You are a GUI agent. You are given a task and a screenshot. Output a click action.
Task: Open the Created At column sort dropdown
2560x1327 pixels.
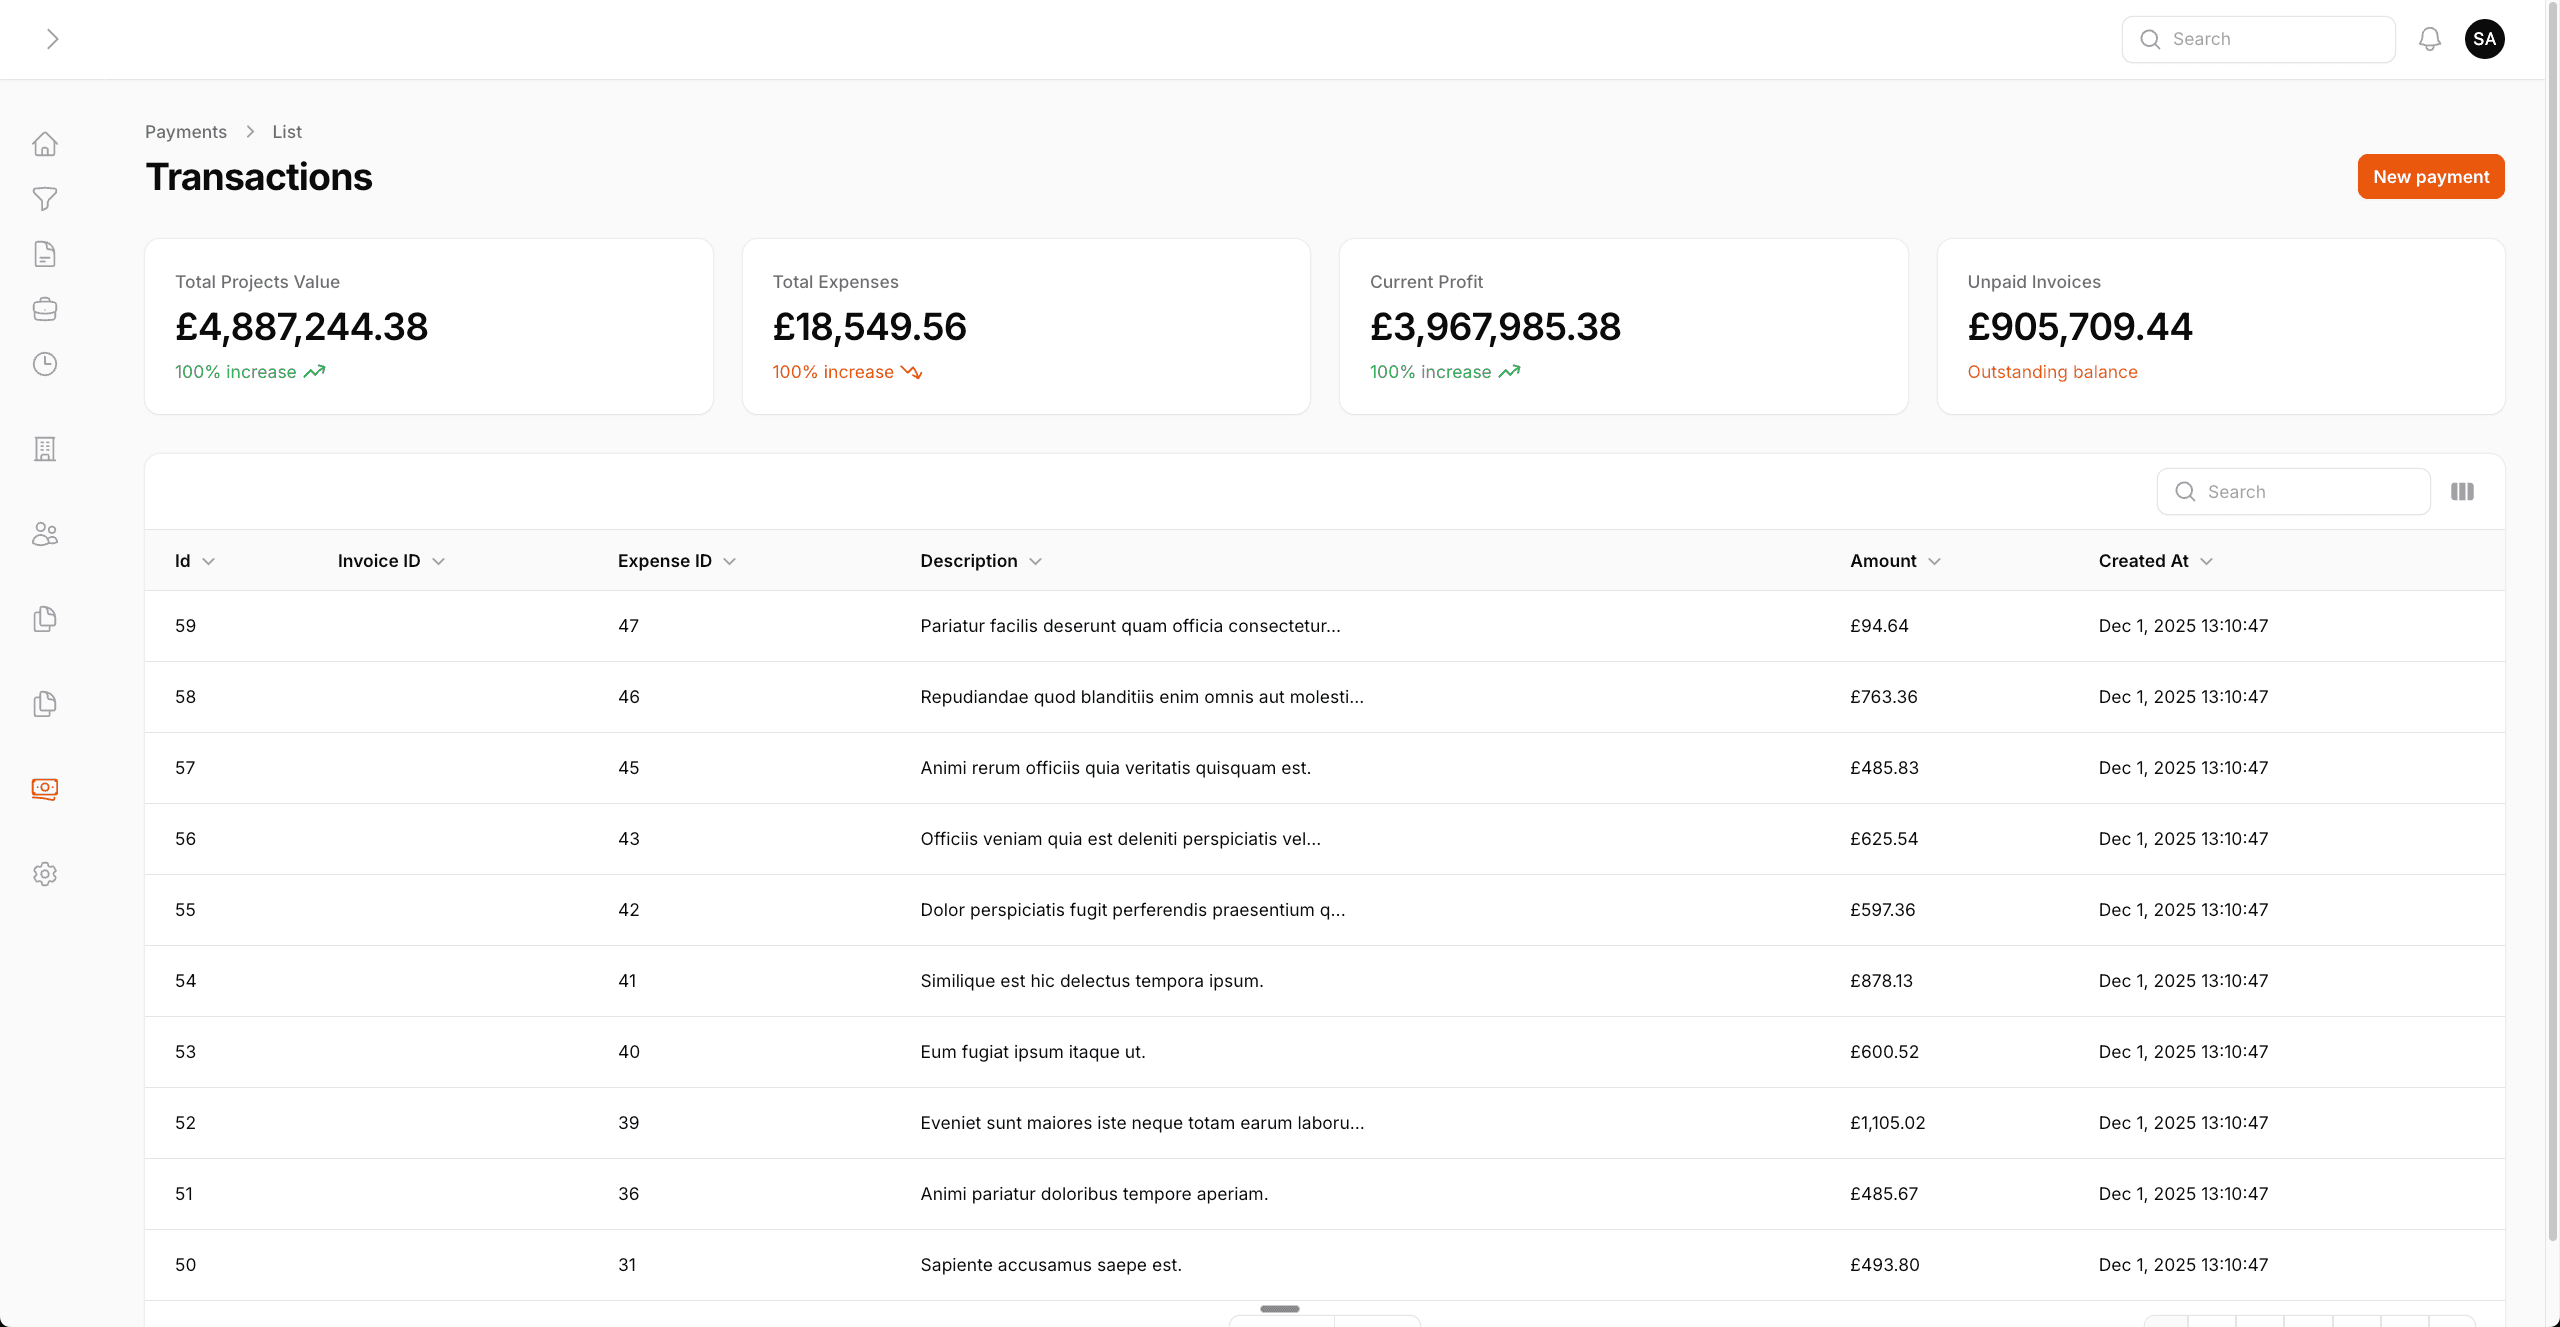click(2154, 561)
